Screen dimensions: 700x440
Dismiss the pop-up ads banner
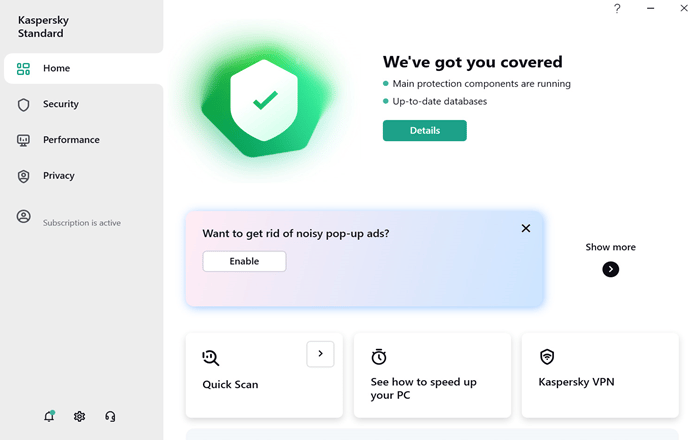click(526, 228)
